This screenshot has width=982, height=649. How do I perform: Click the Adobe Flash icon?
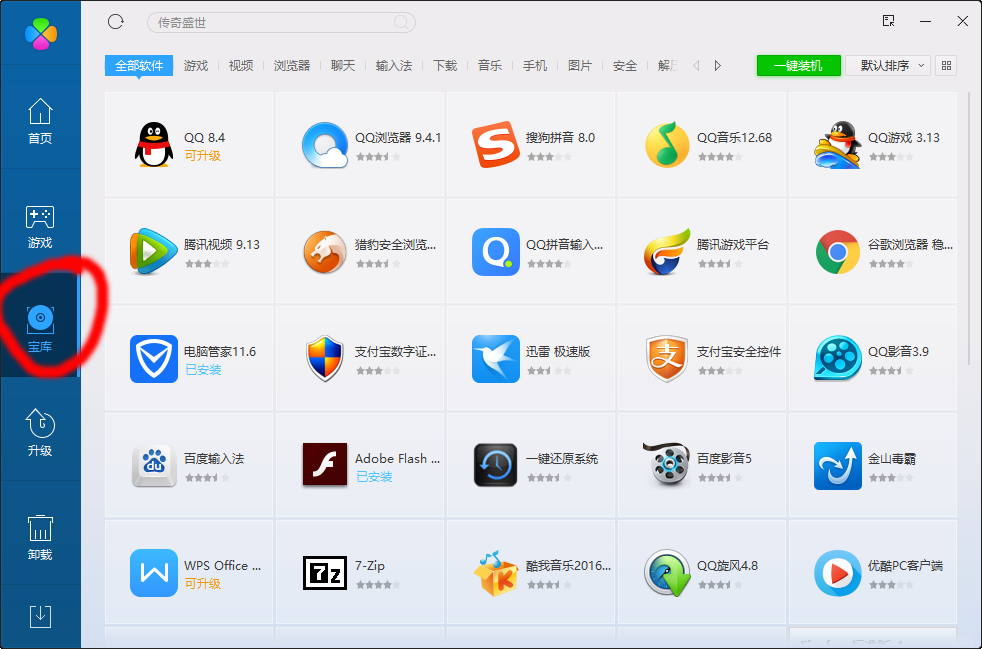tap(324, 465)
